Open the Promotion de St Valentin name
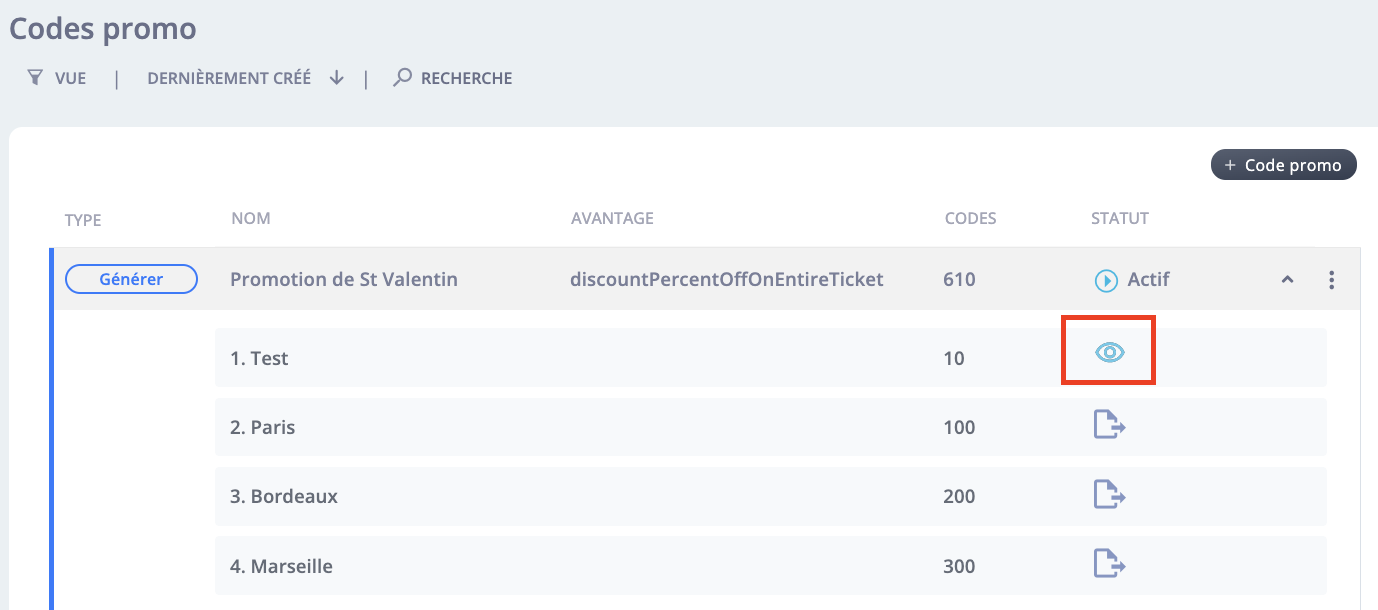 click(x=344, y=280)
